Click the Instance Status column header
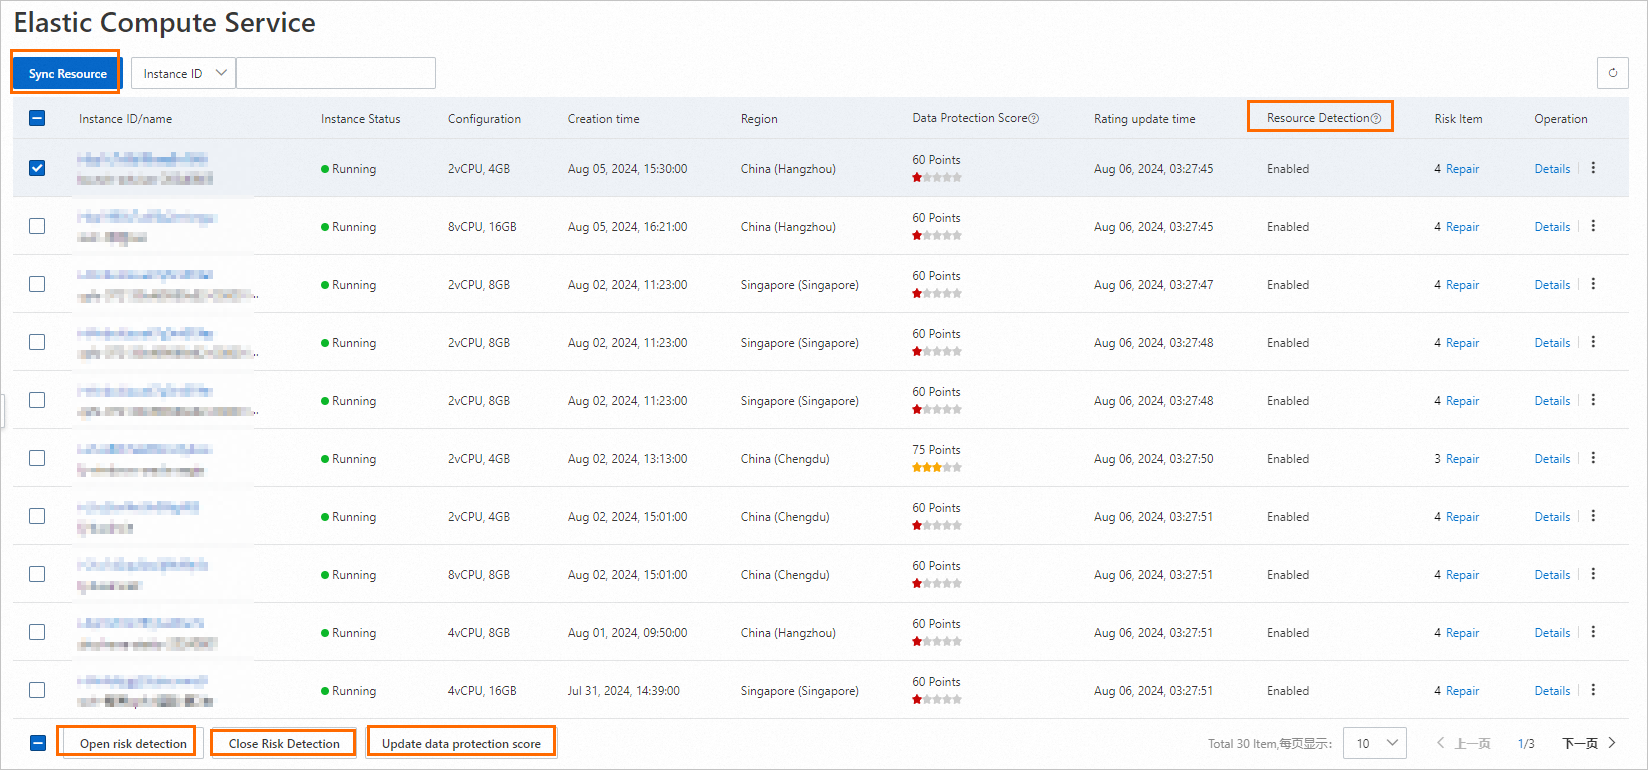The image size is (1648, 770). 360,119
